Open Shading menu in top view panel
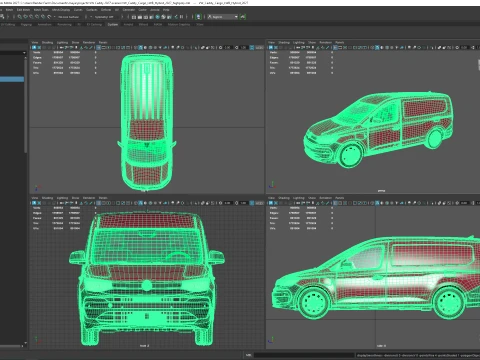480x360 pixels. click(x=47, y=42)
